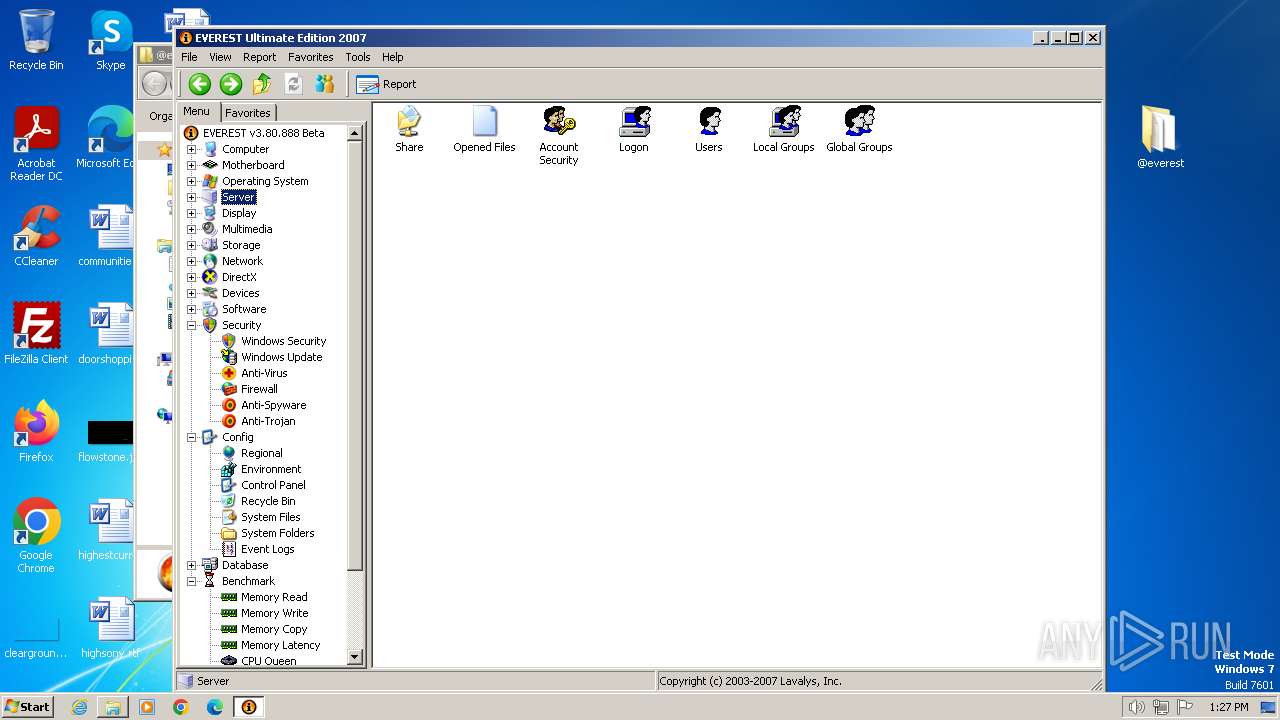
Task: Go forward with the green Forward arrow
Action: pyautogui.click(x=231, y=84)
